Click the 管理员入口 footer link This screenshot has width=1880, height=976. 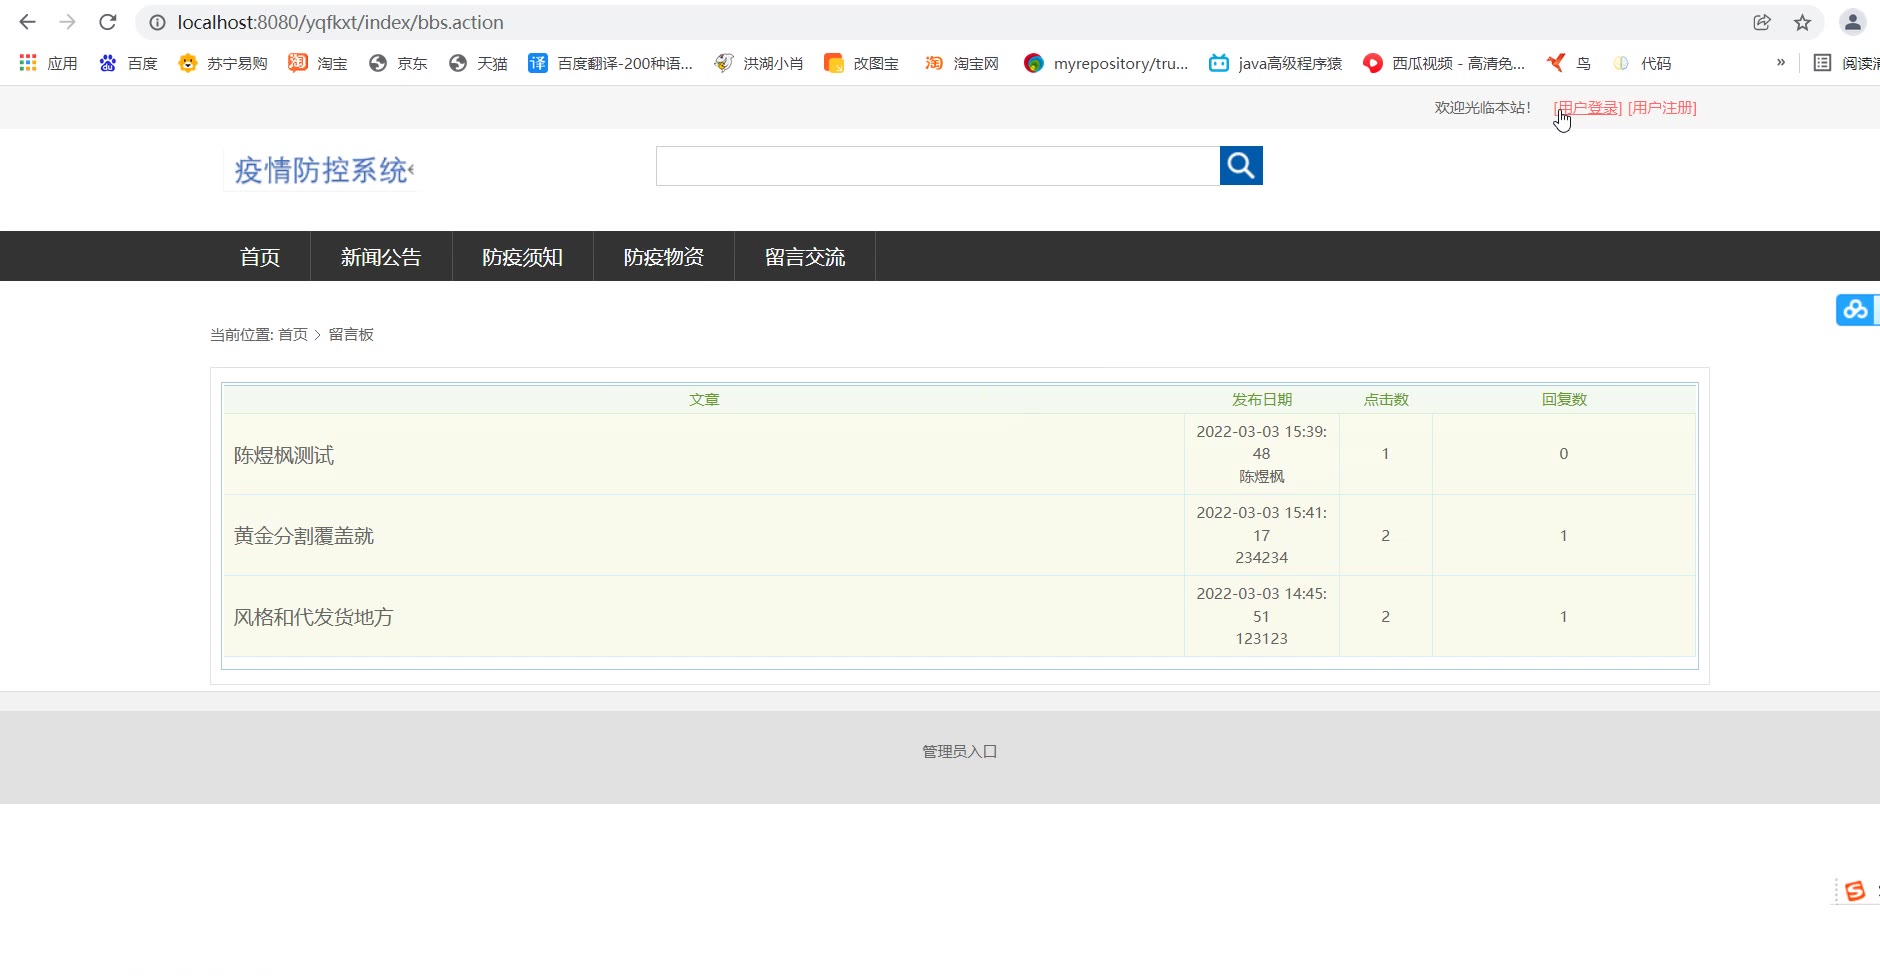(960, 752)
